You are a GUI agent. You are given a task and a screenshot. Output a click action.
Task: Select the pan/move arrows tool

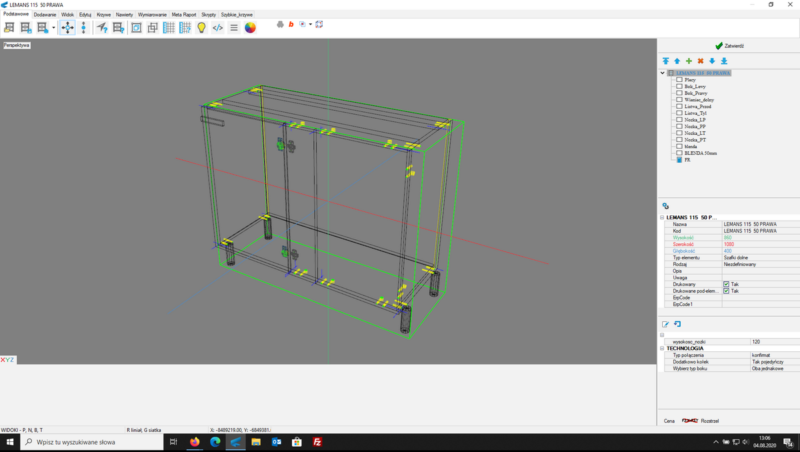coord(67,27)
